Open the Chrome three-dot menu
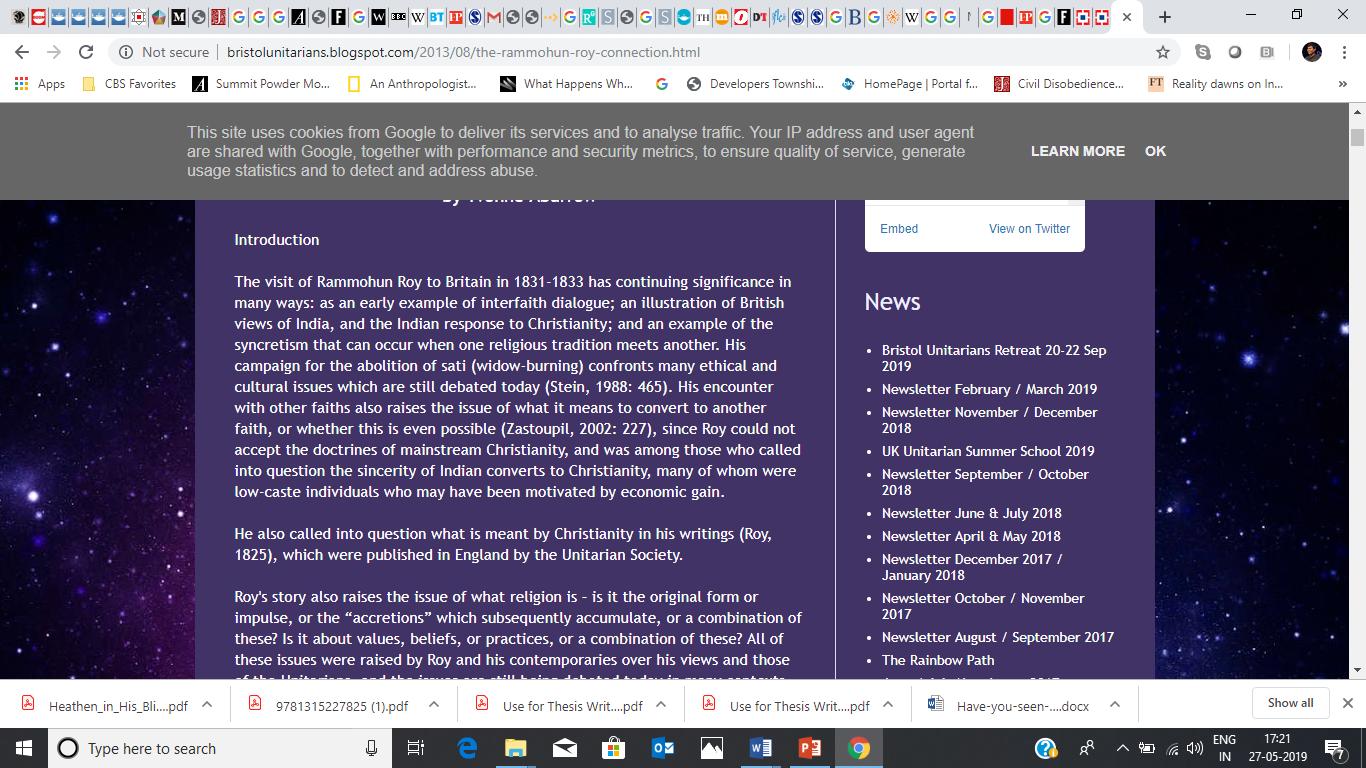The width and height of the screenshot is (1366, 768). [1343, 52]
